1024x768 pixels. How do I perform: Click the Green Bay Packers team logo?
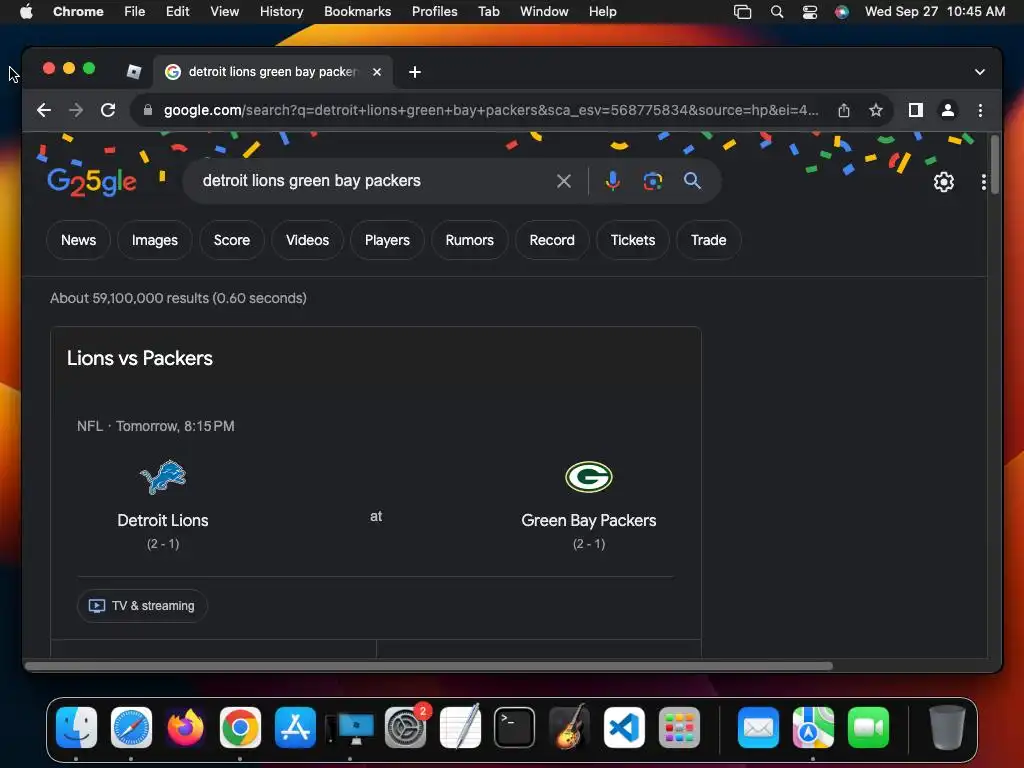point(588,477)
